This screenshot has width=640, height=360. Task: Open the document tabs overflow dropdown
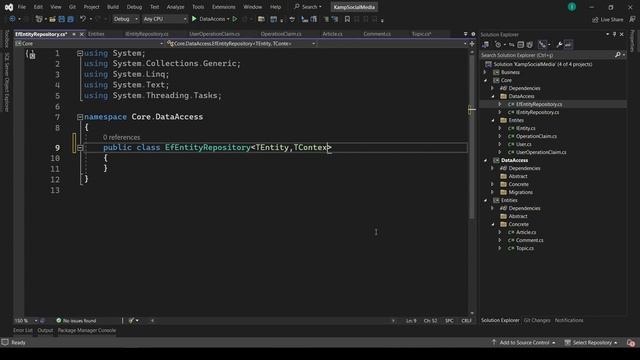(465, 34)
